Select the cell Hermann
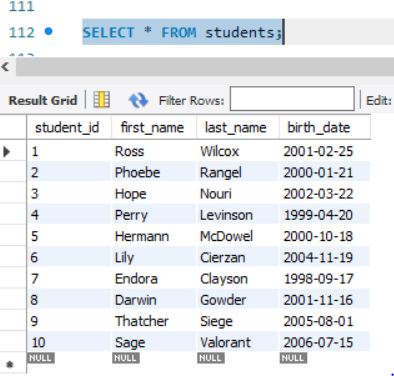The width and height of the screenshot is (394, 376). coord(154,236)
